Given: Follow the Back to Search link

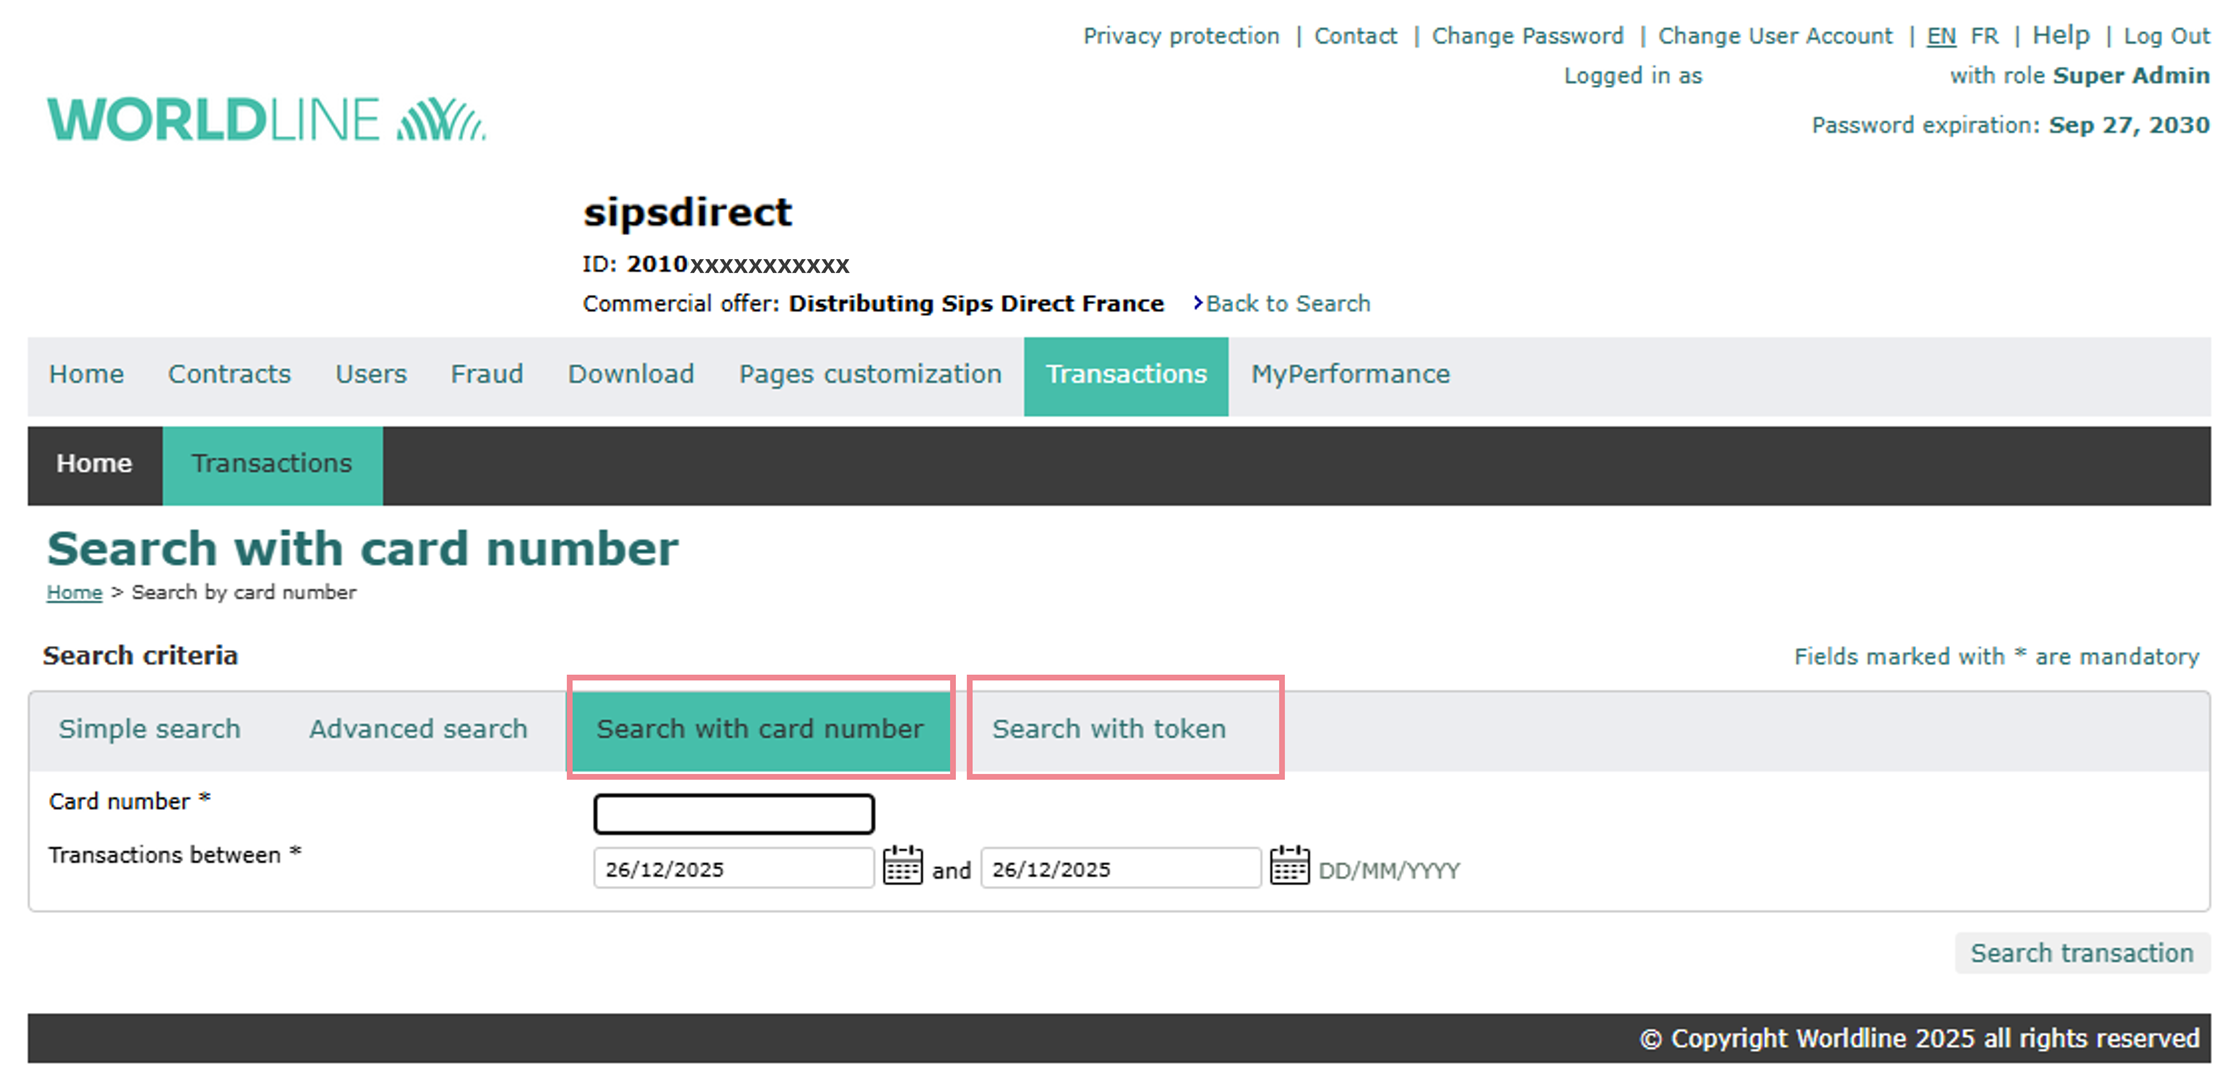Looking at the screenshot, I should [x=1287, y=304].
